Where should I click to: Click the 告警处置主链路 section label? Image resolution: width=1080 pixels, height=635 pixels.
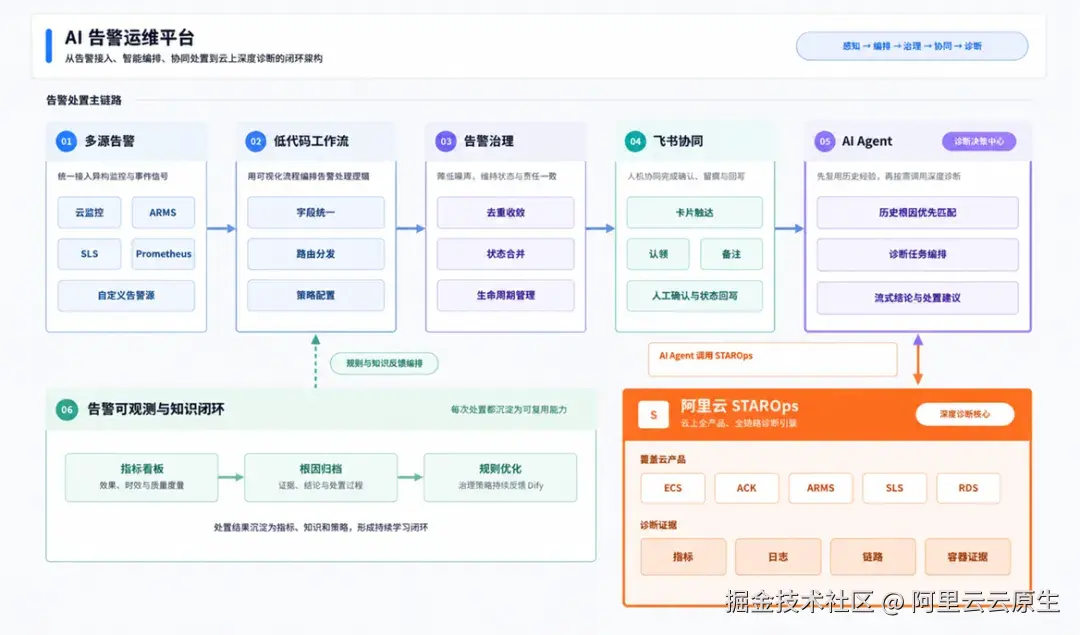(x=84, y=100)
